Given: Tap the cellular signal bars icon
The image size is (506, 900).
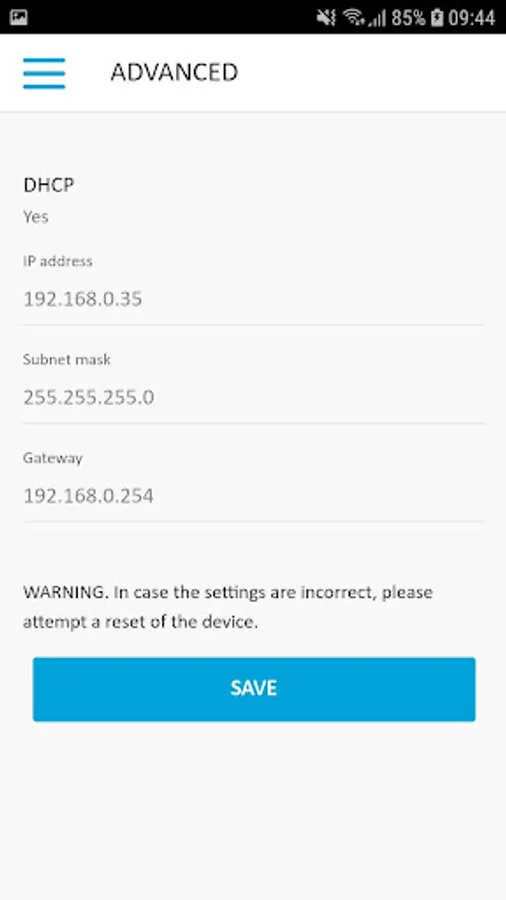Looking at the screenshot, I should (x=376, y=18).
